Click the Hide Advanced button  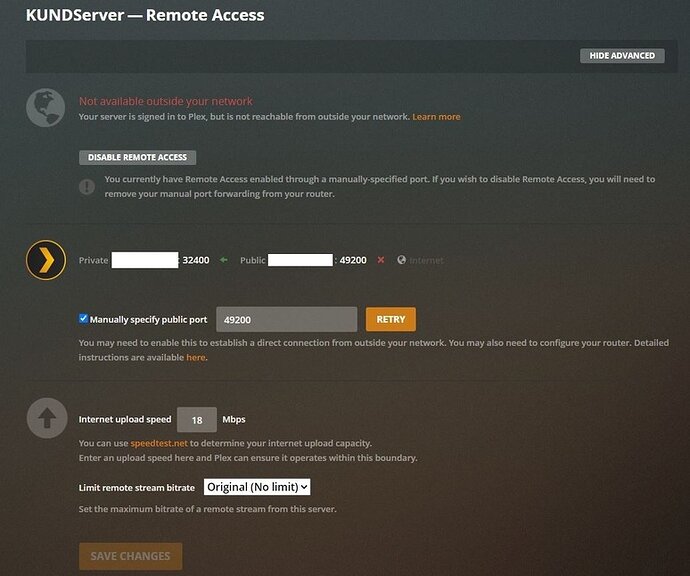(622, 55)
